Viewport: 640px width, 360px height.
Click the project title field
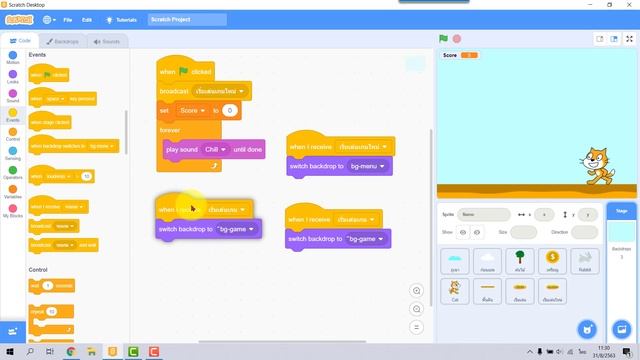click(x=187, y=20)
